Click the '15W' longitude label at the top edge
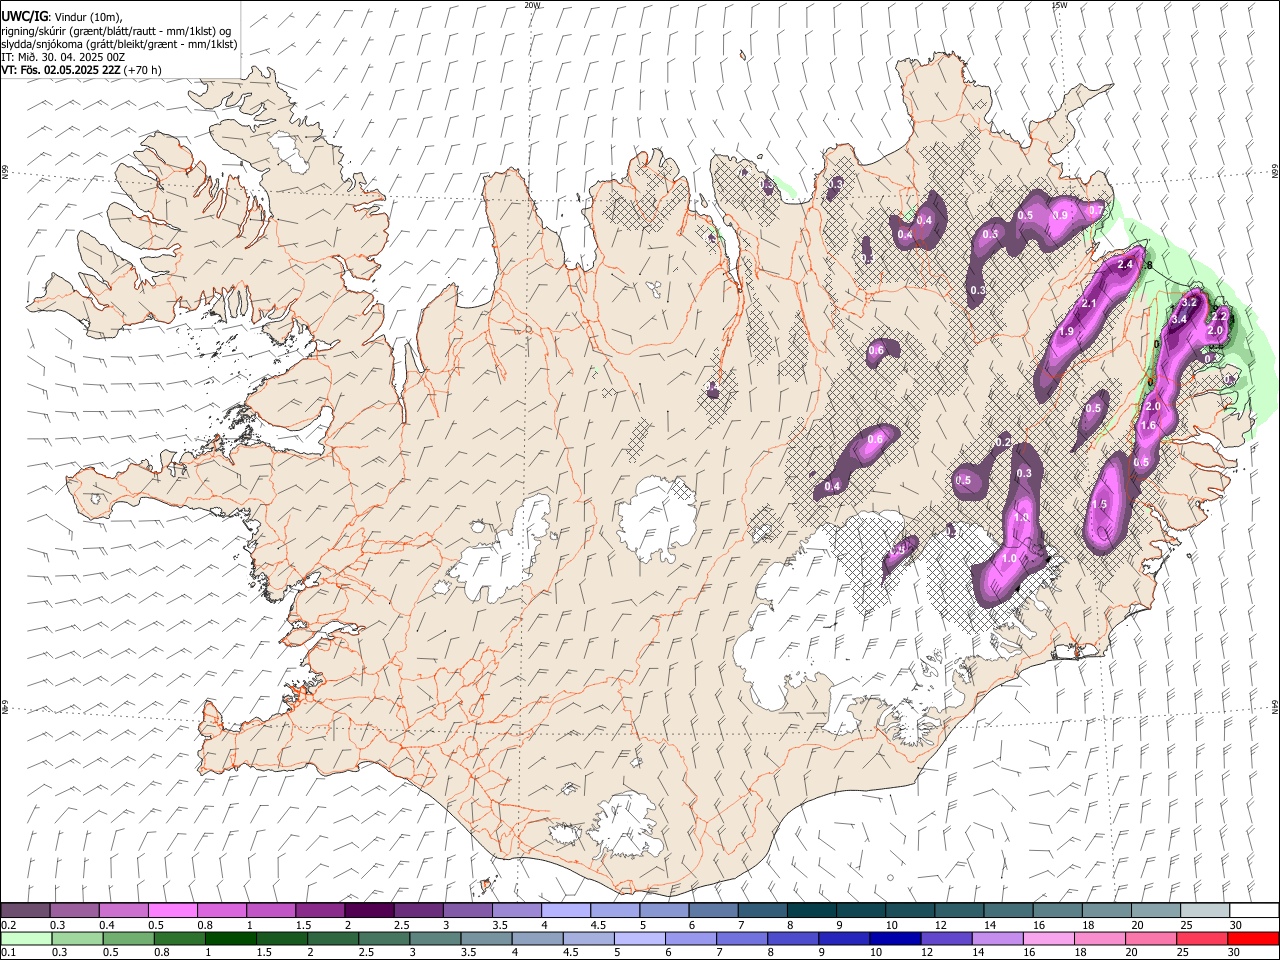The height and width of the screenshot is (960, 1280). [x=1059, y=5]
